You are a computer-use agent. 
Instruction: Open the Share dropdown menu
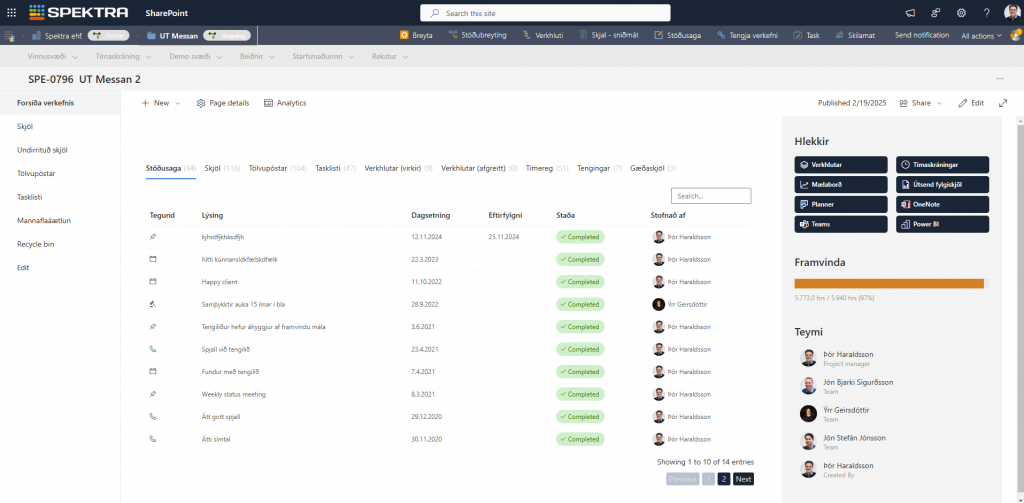click(x=920, y=103)
